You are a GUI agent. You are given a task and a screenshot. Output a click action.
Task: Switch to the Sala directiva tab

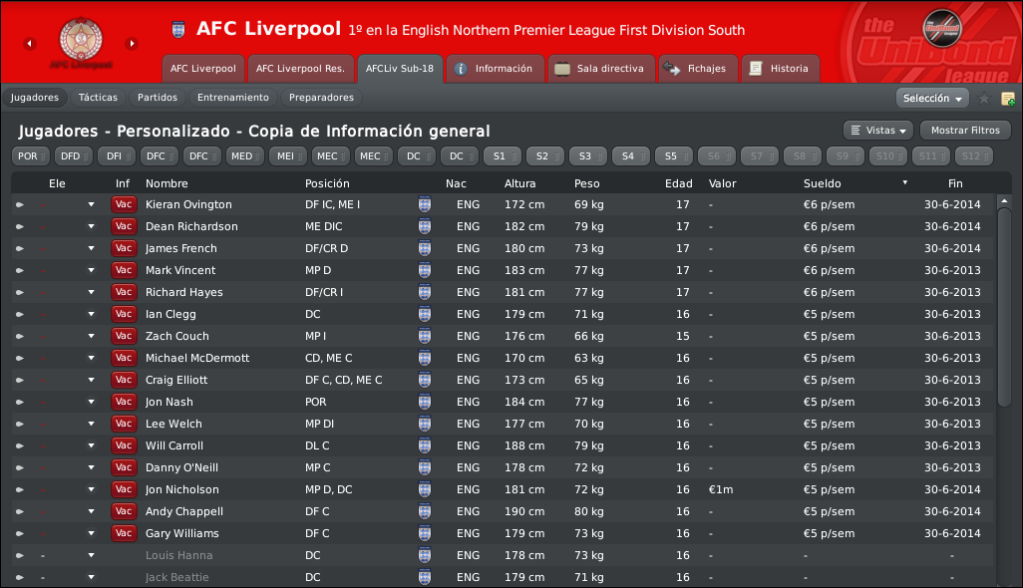(x=600, y=69)
